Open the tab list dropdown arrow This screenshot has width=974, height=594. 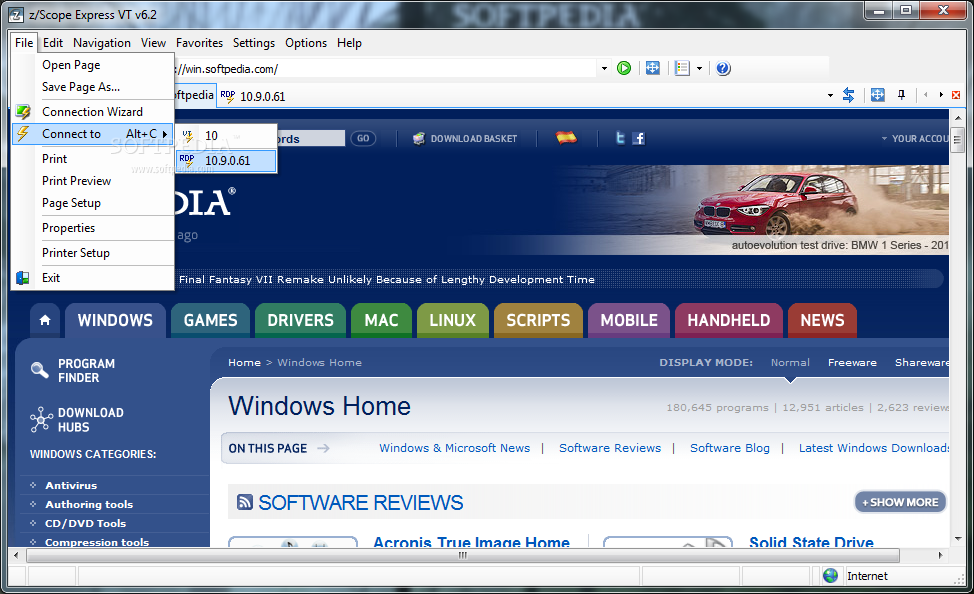pos(831,95)
